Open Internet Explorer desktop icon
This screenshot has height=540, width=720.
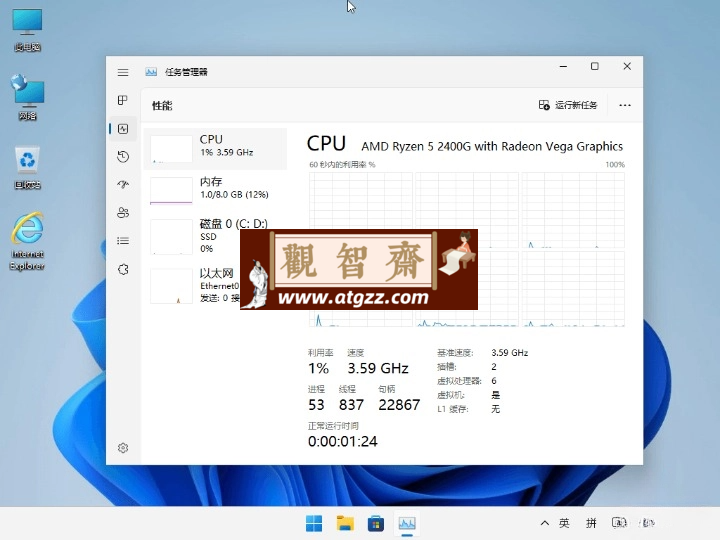point(27,242)
